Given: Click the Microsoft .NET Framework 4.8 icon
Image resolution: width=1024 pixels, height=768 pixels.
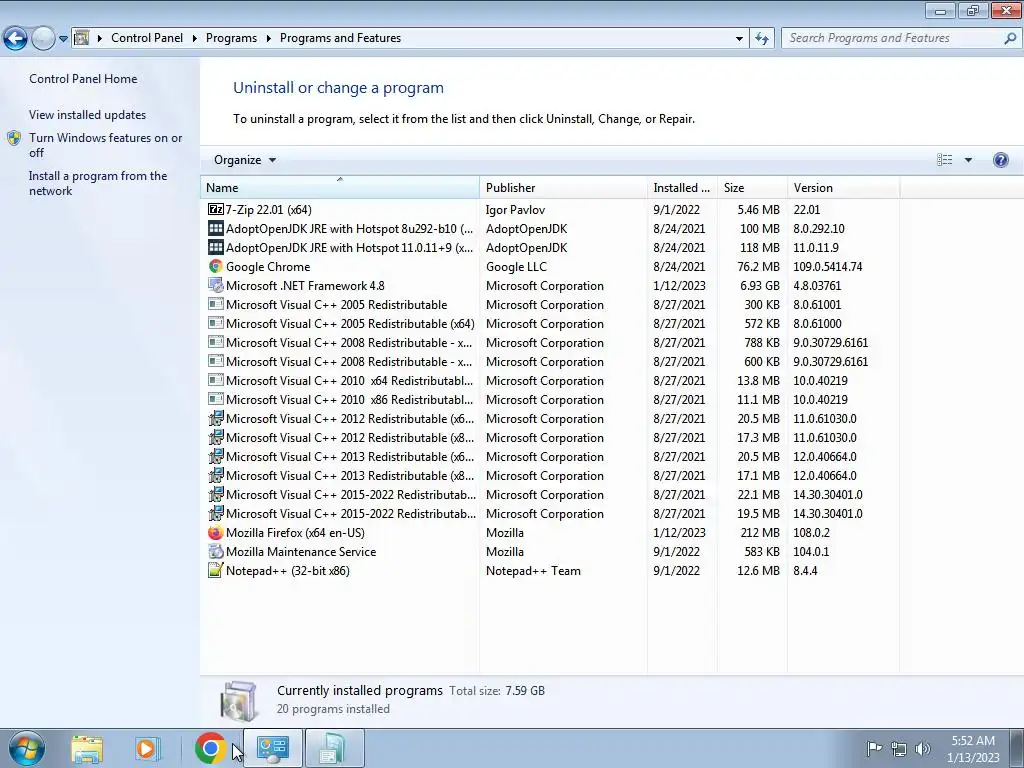Looking at the screenshot, I should [216, 285].
